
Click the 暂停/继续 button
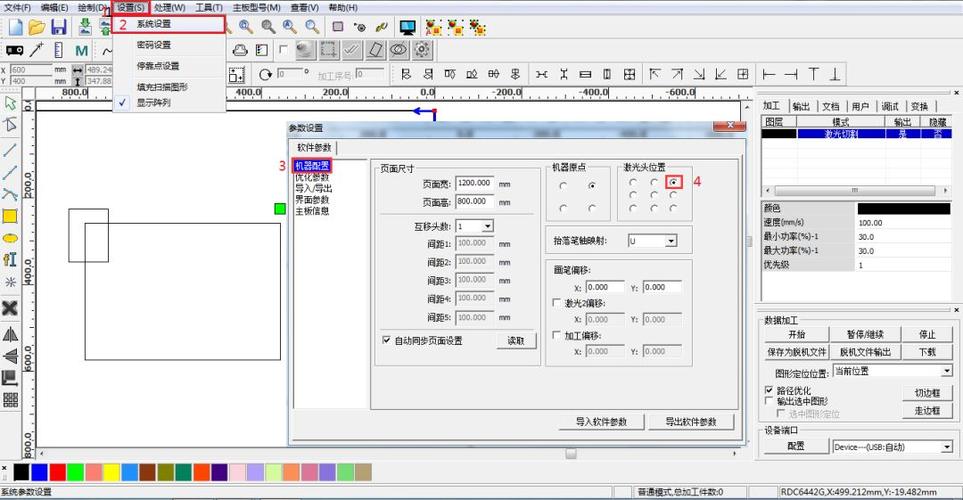pyautogui.click(x=865, y=334)
